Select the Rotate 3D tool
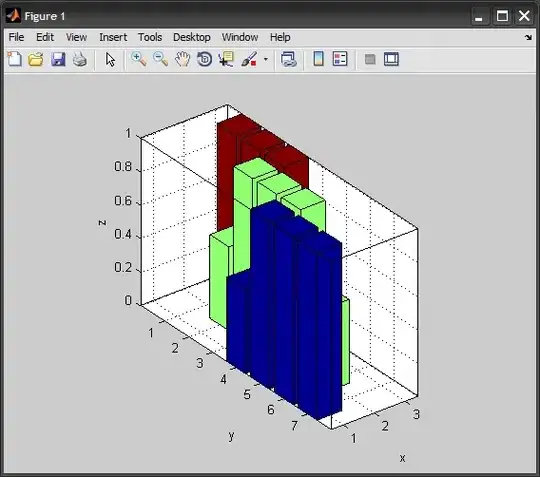The width and height of the screenshot is (540, 477). 205,59
